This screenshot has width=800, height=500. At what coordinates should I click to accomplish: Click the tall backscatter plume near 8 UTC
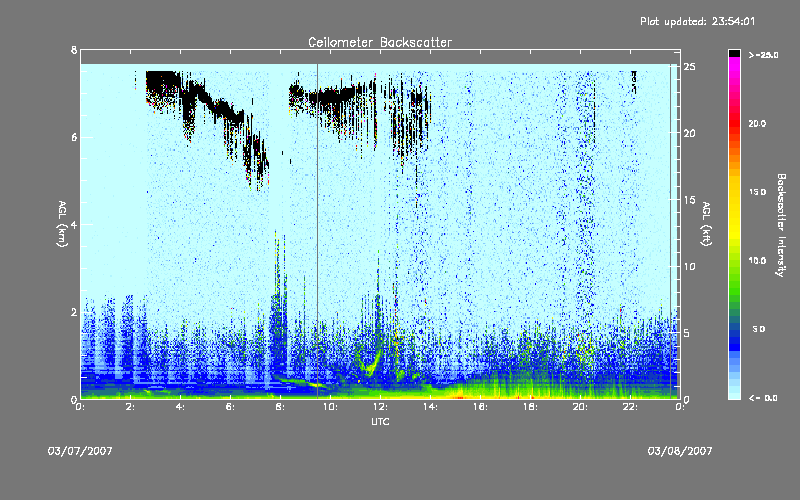(279, 311)
